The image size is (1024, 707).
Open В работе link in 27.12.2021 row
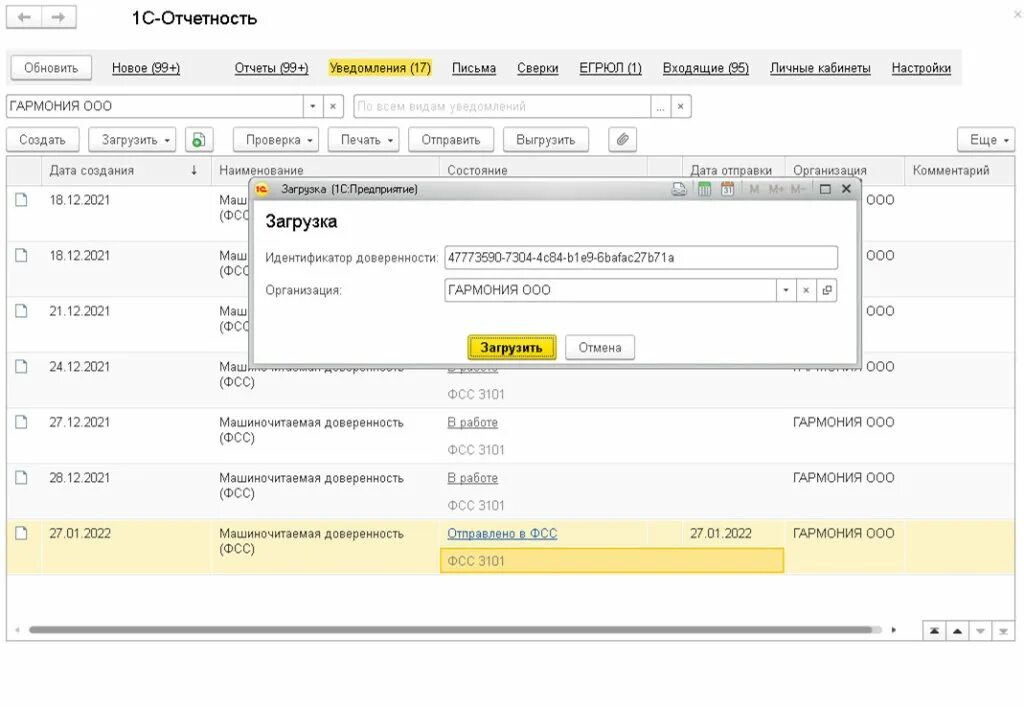472,422
